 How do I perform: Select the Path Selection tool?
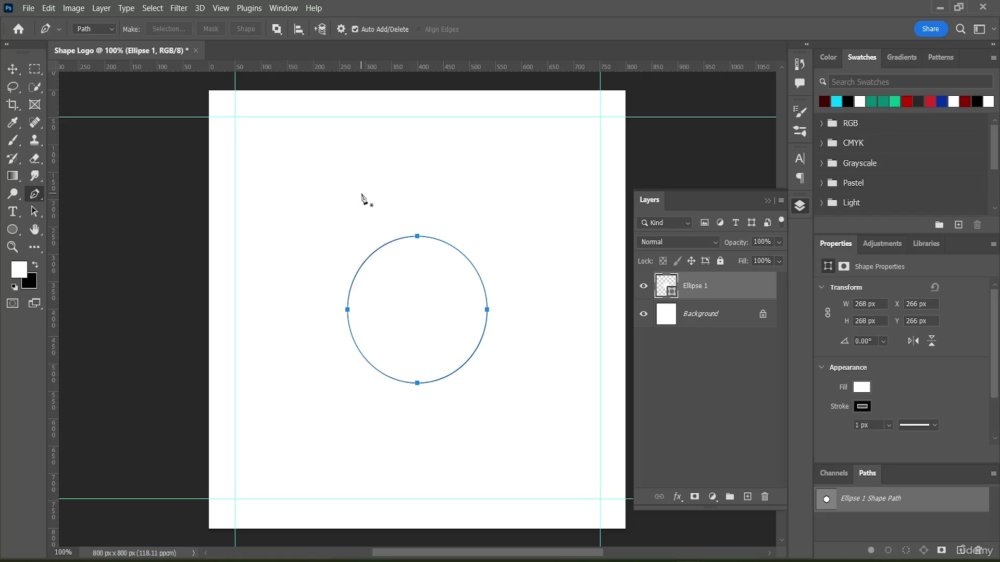(x=34, y=211)
